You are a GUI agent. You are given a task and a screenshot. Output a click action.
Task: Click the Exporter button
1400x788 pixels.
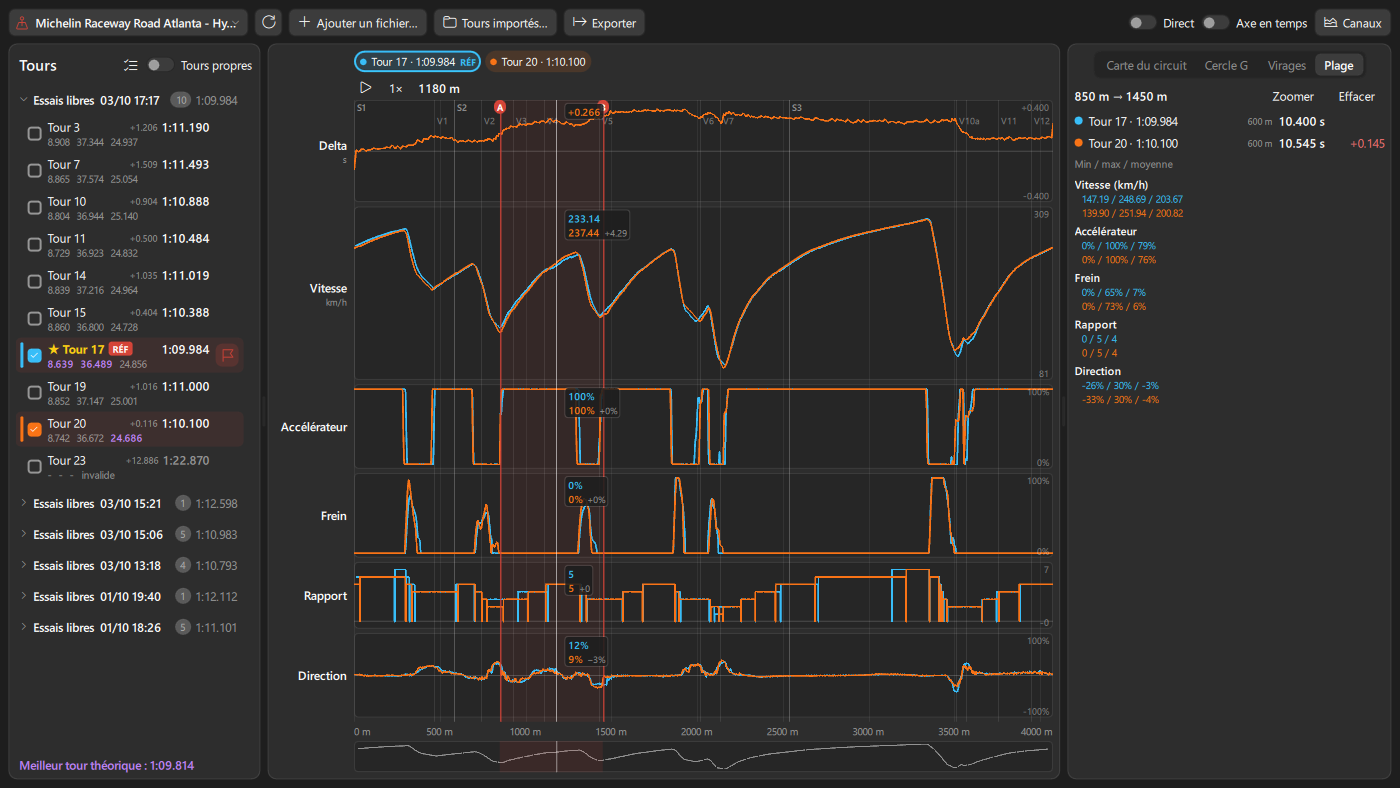[x=604, y=22]
